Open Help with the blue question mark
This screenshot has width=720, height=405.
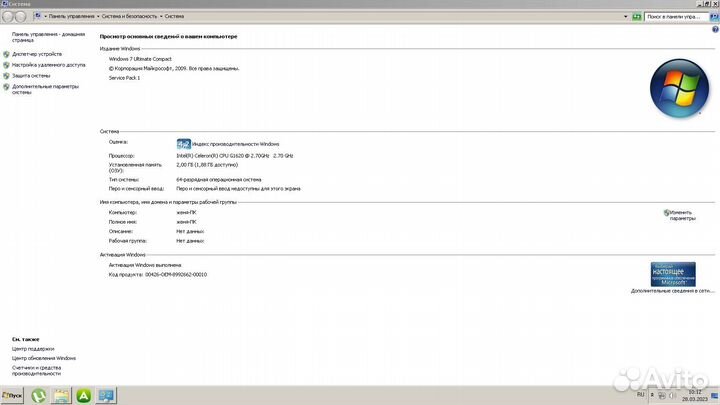[715, 29]
